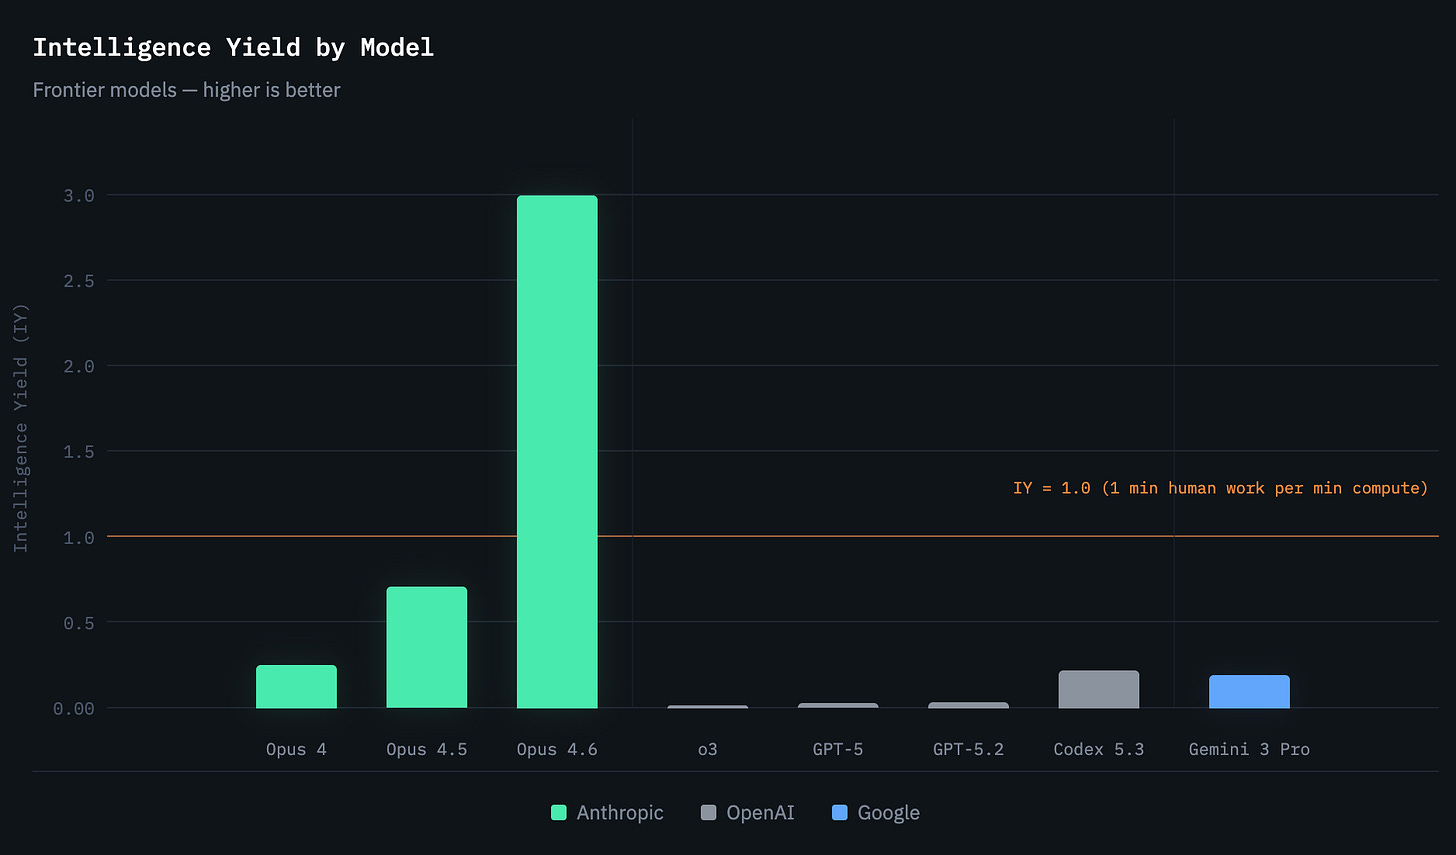Select the Codex 5.3 bar
The height and width of the screenshot is (855, 1456).
(x=1099, y=689)
